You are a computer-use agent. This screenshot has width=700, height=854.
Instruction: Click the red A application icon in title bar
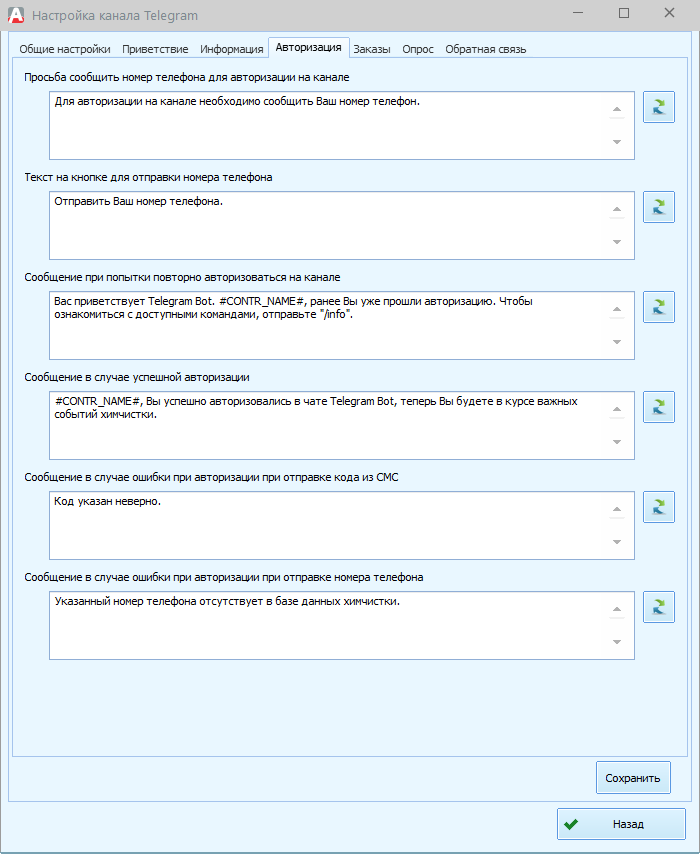pos(16,15)
